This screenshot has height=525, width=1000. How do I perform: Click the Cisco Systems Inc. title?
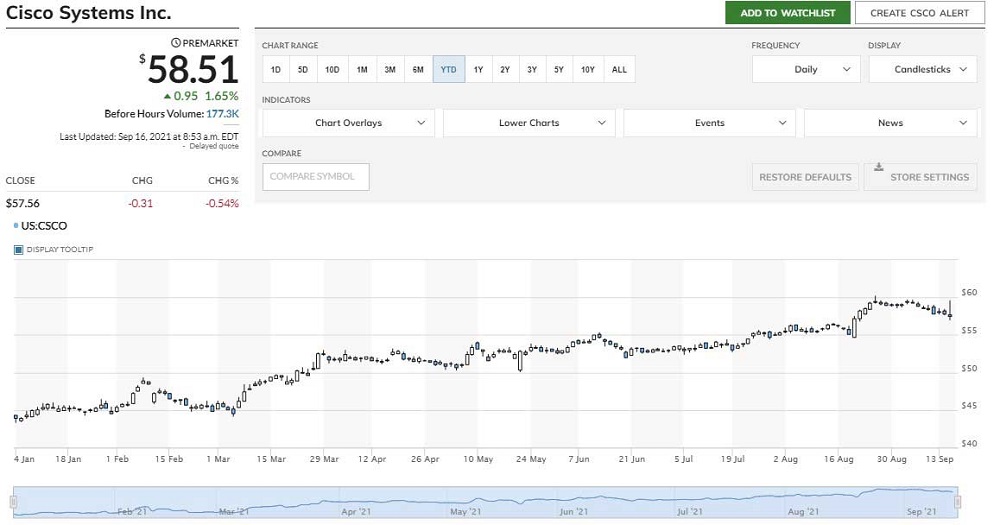[x=89, y=12]
